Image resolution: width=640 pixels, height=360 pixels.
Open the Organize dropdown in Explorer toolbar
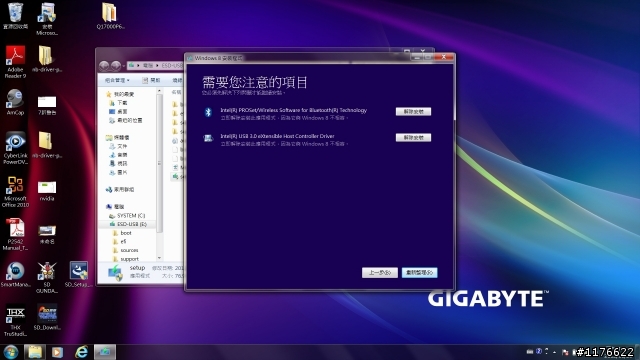(x=117, y=80)
